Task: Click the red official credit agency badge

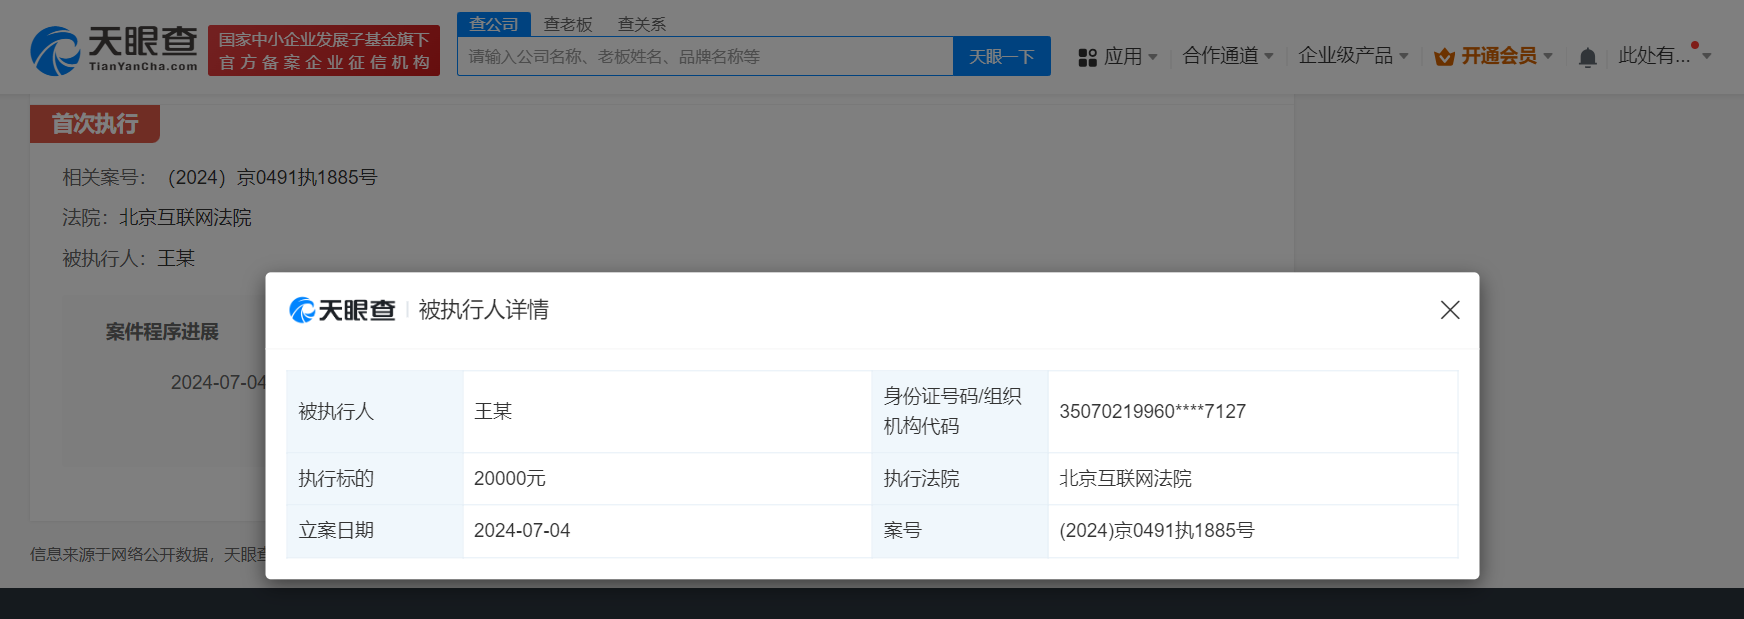Action: tap(324, 51)
